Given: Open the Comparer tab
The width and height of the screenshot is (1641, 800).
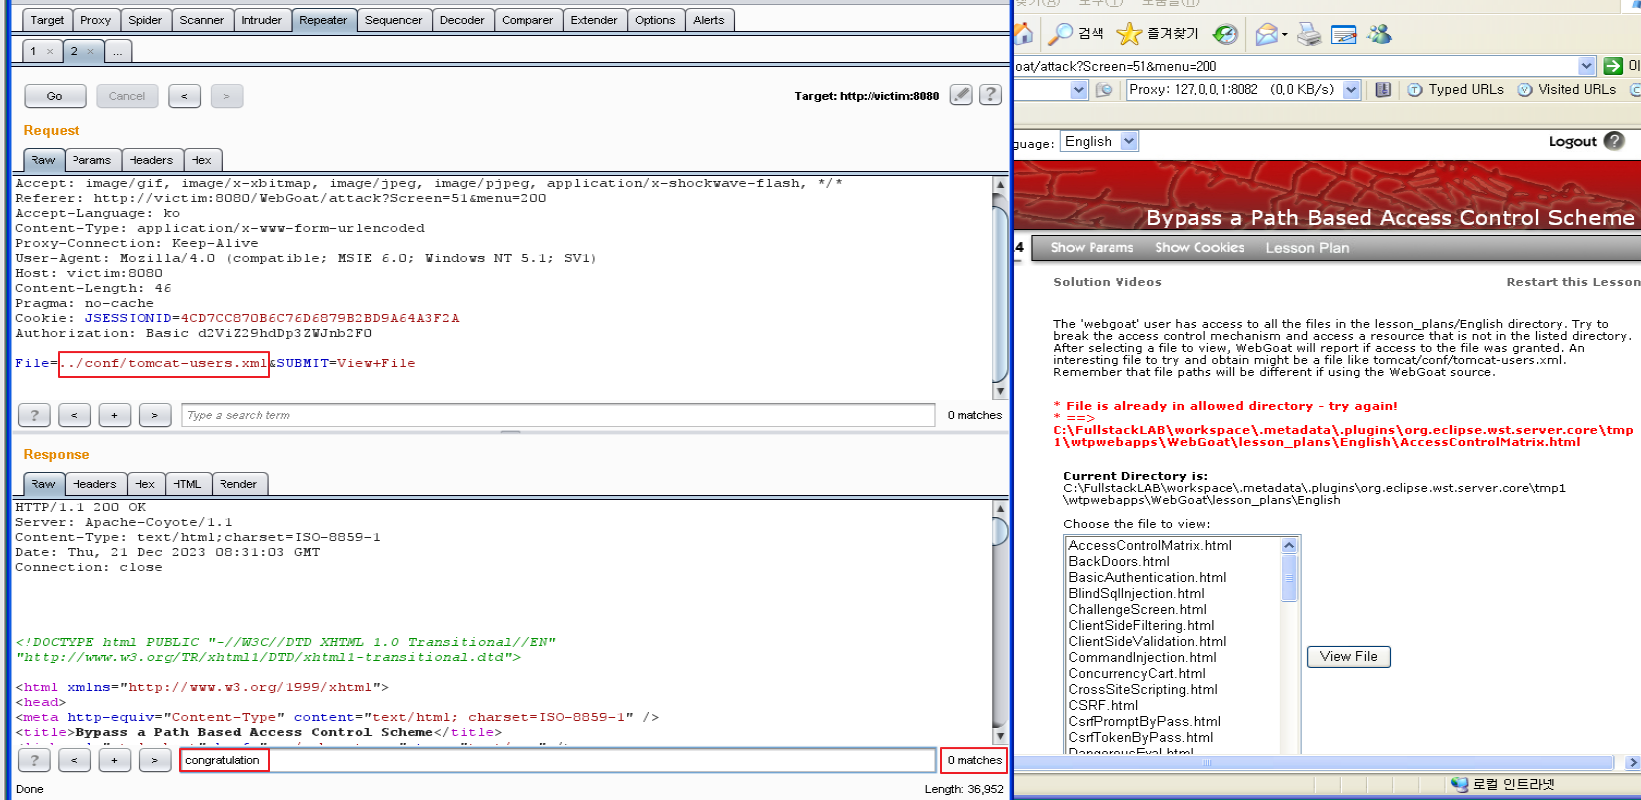Looking at the screenshot, I should pyautogui.click(x=527, y=20).
